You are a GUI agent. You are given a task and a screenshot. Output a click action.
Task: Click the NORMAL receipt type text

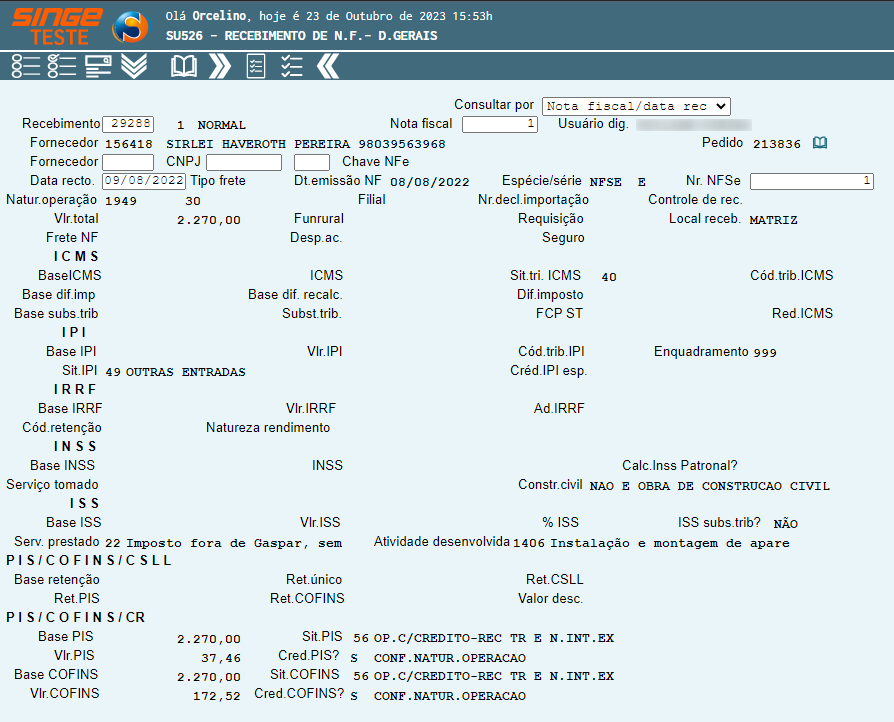pyautogui.click(x=221, y=125)
